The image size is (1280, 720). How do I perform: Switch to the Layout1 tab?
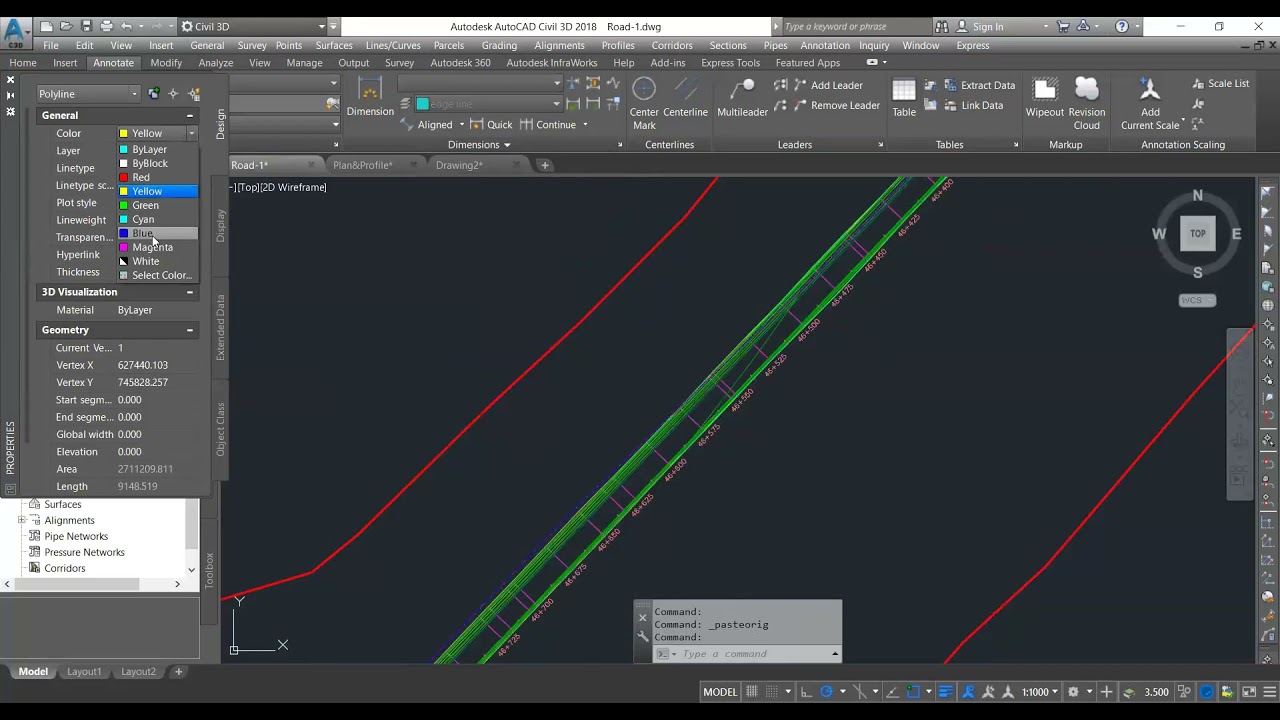pyautogui.click(x=84, y=672)
